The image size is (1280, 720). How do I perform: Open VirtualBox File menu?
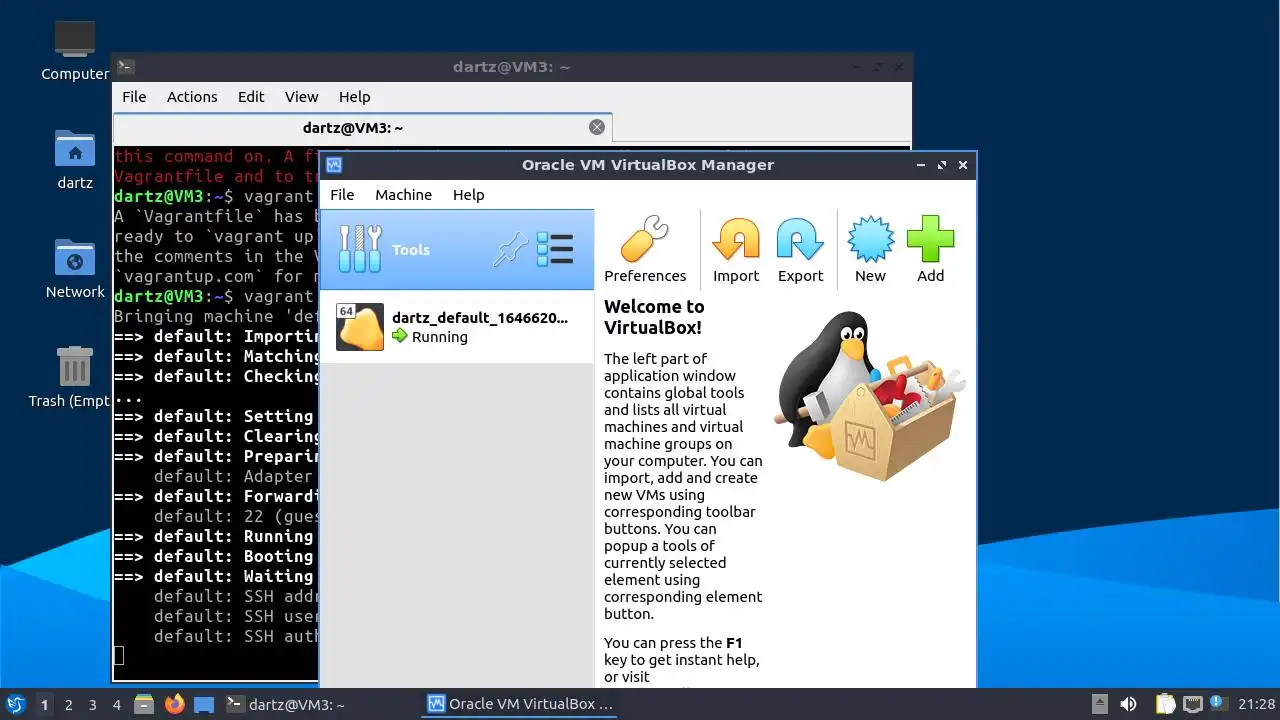point(342,195)
